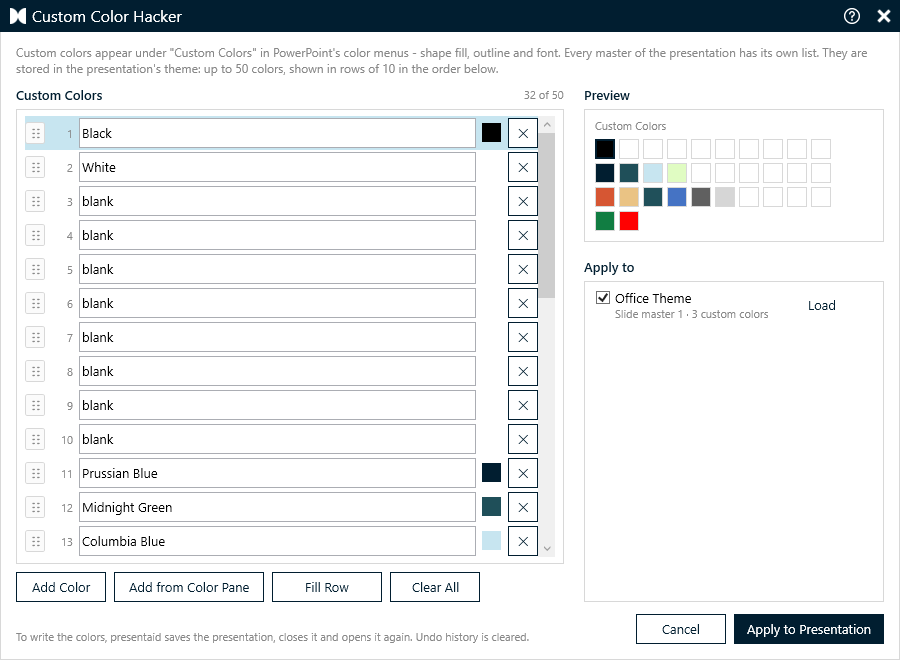Click Apply to Presentation

coord(809,629)
